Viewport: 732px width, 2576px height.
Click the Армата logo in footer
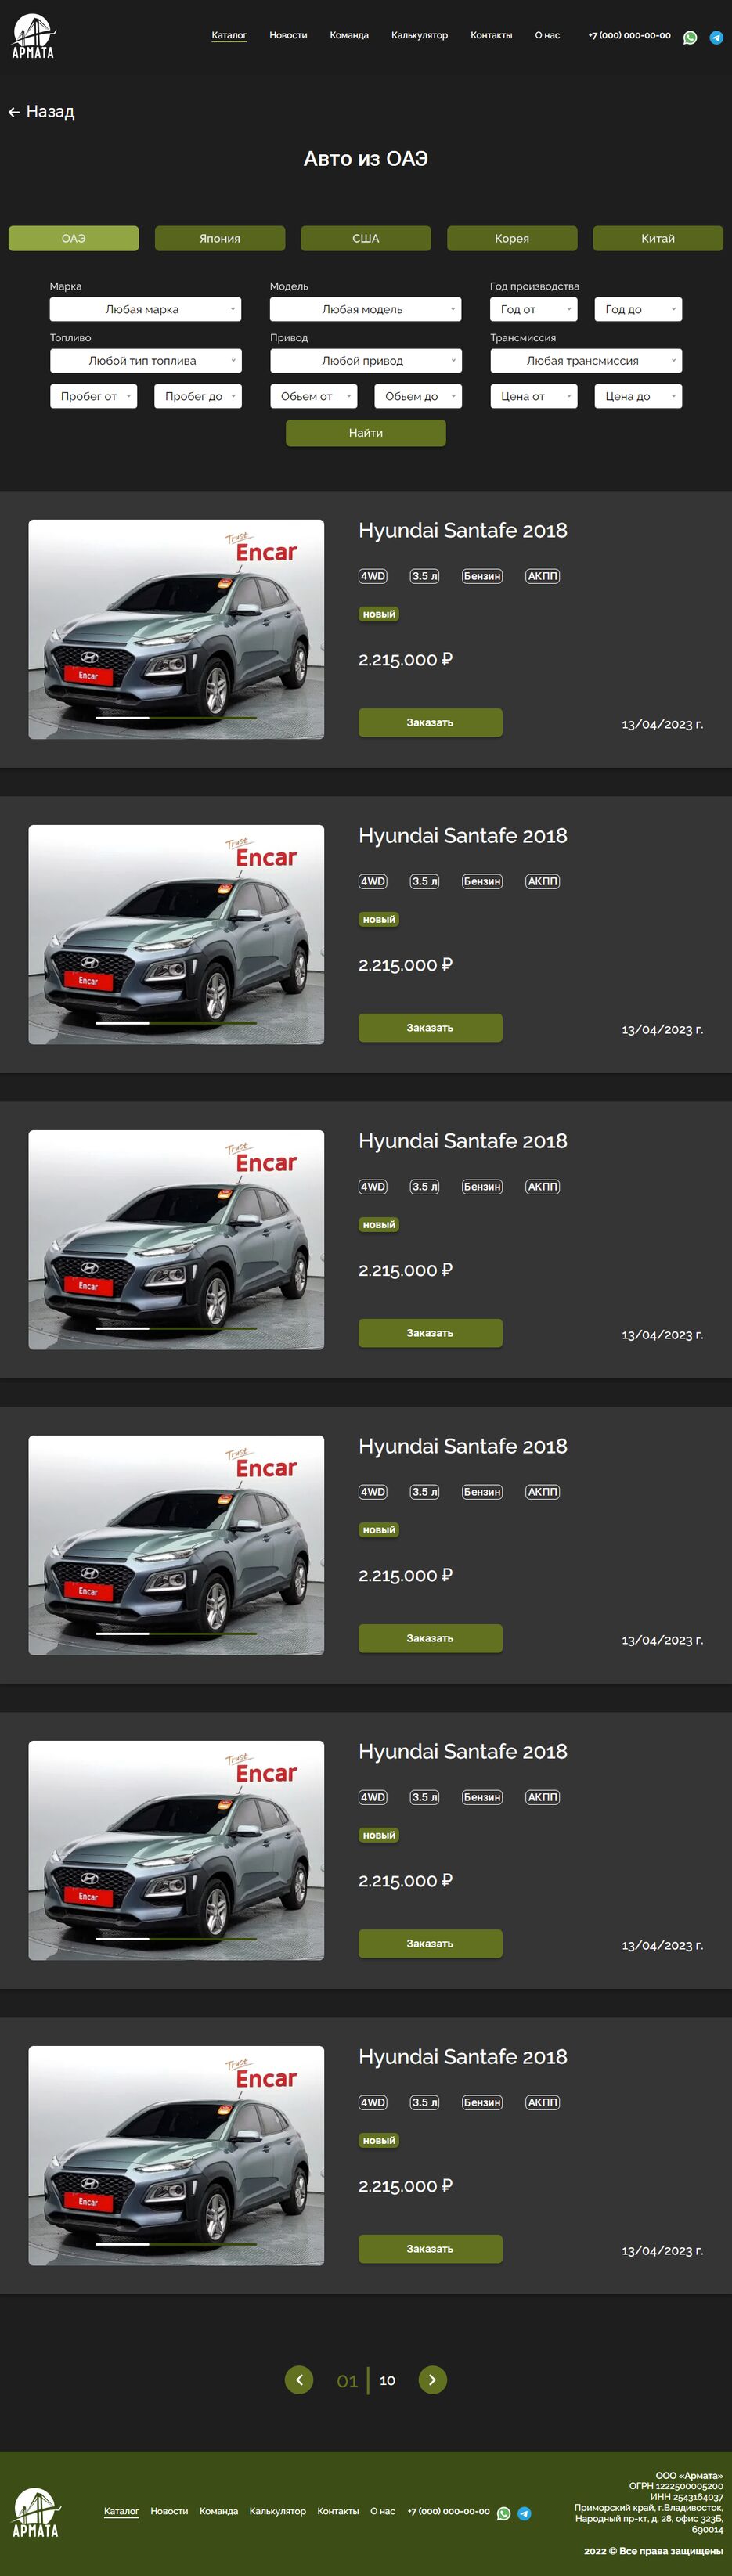tap(36, 2513)
